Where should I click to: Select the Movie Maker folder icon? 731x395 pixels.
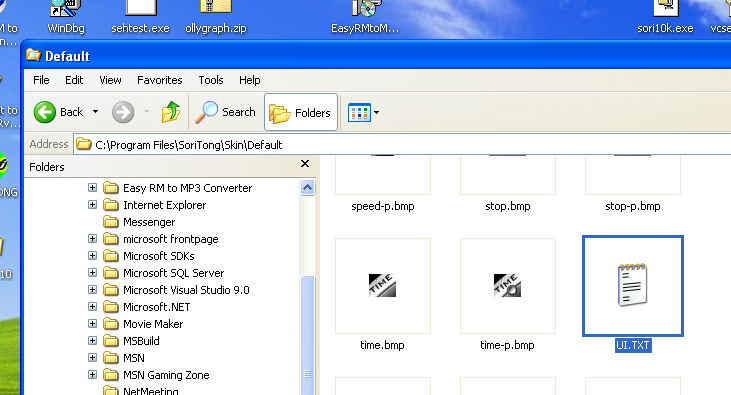(110, 324)
